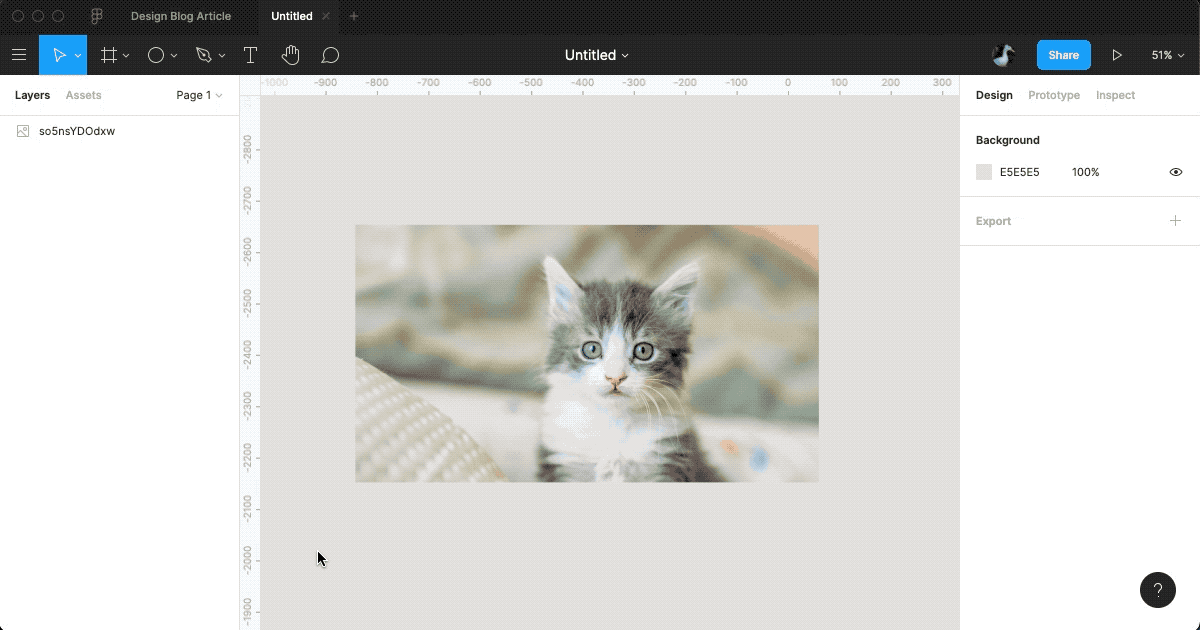This screenshot has height=630, width=1200.
Task: Select the Ellipse shape tool
Action: [x=156, y=55]
